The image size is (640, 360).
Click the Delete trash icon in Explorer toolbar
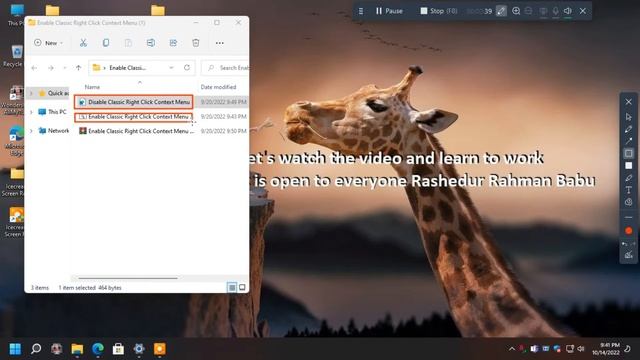(x=196, y=43)
